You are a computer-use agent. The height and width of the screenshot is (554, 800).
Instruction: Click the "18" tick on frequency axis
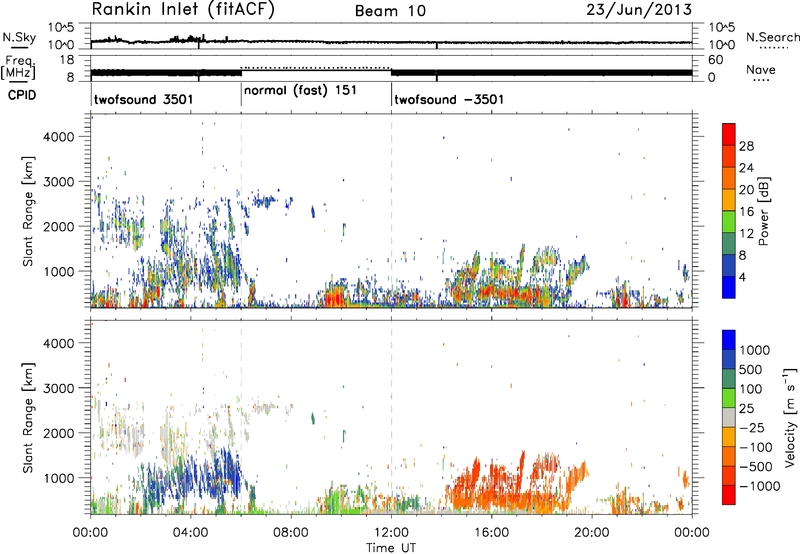(x=67, y=60)
